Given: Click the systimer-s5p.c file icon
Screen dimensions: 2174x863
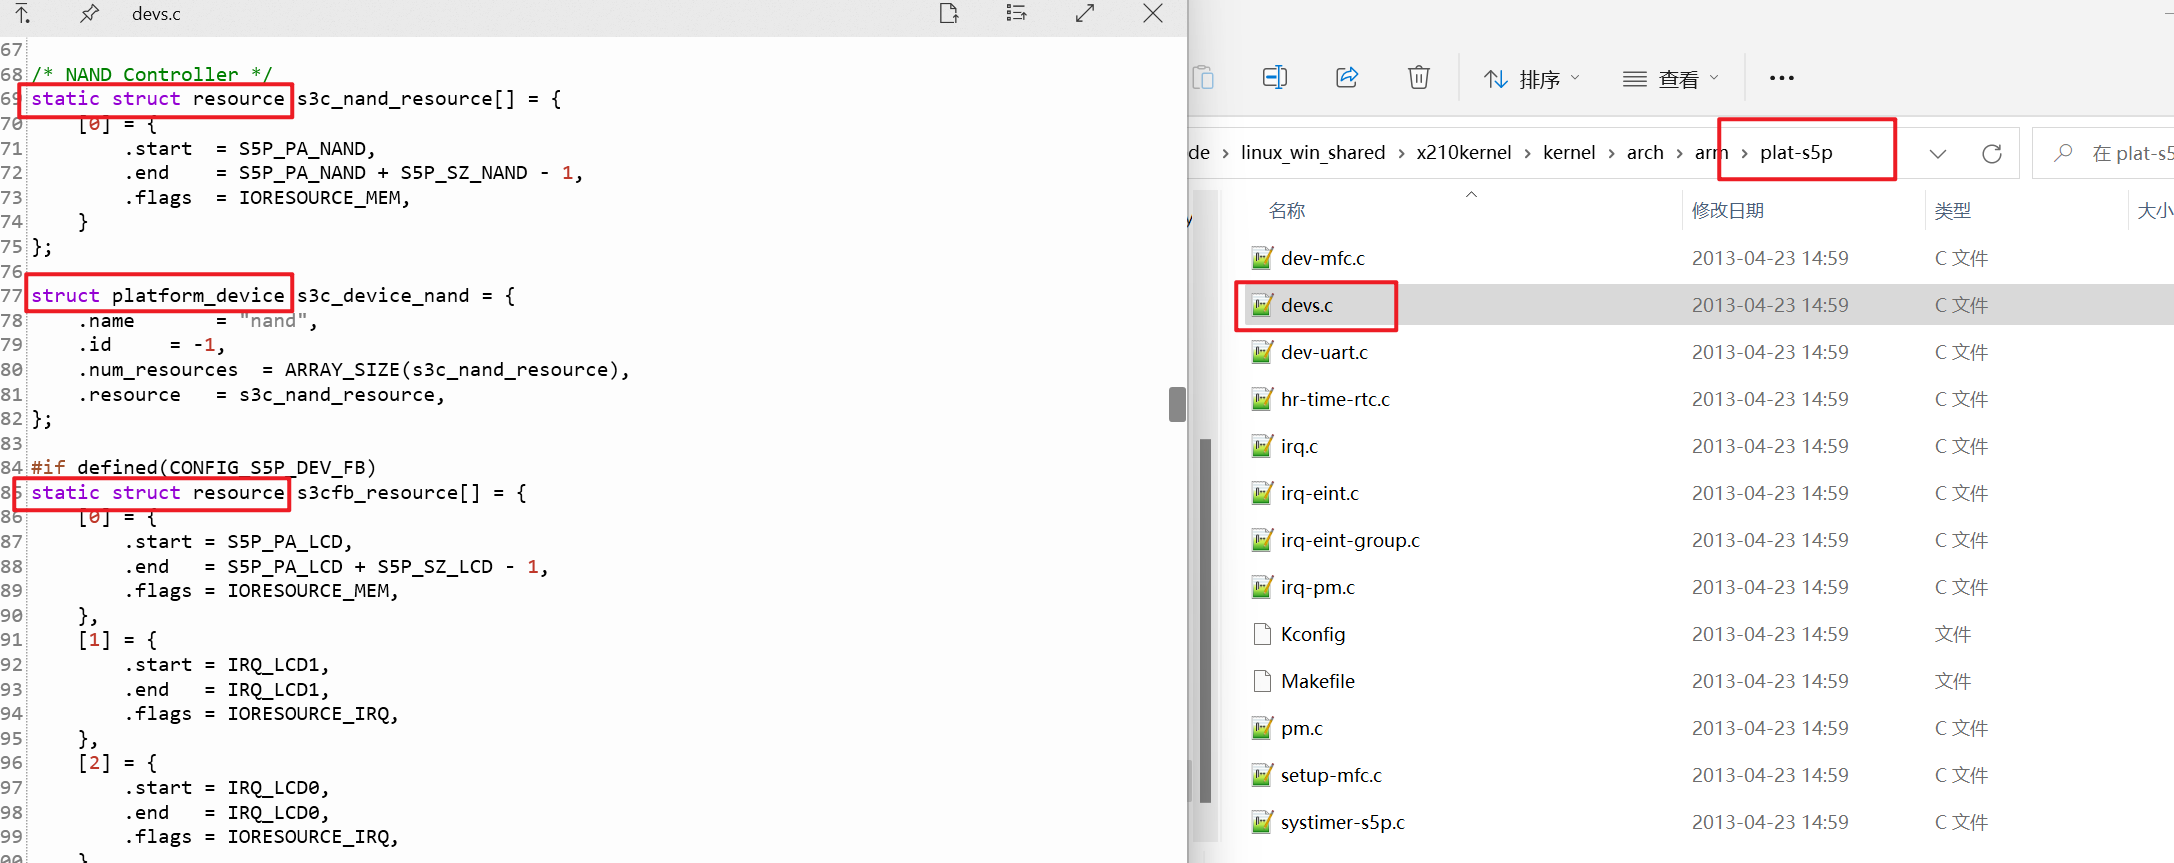Looking at the screenshot, I should tap(1262, 822).
